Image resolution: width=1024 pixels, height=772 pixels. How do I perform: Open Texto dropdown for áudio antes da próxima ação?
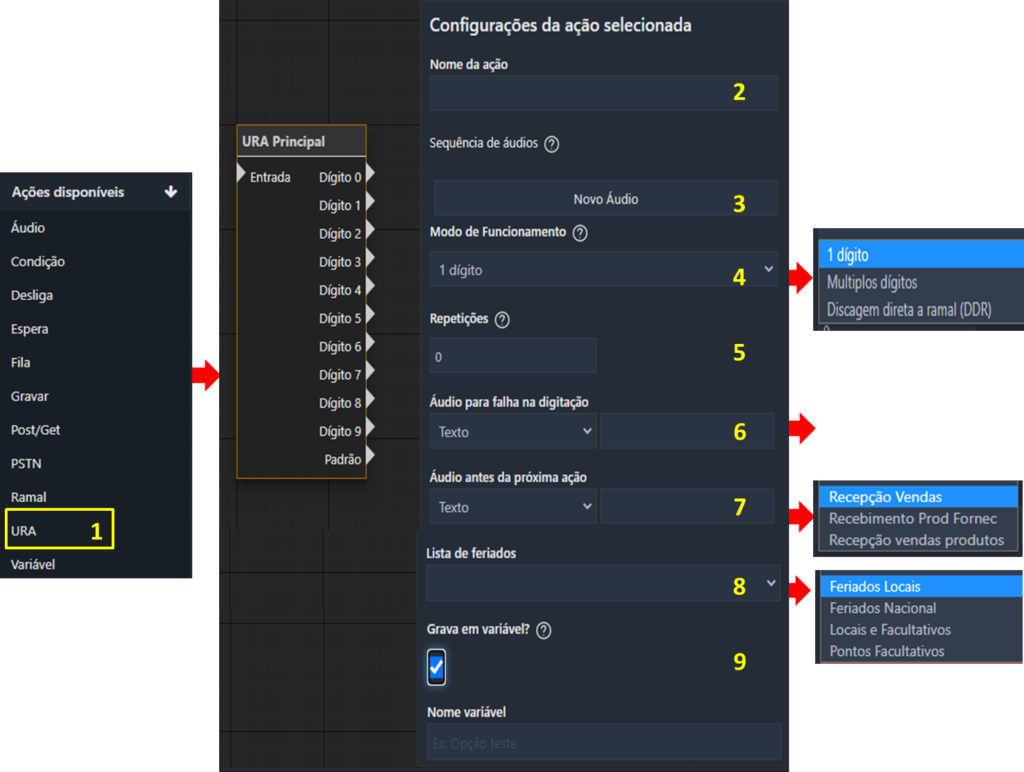[x=513, y=506]
